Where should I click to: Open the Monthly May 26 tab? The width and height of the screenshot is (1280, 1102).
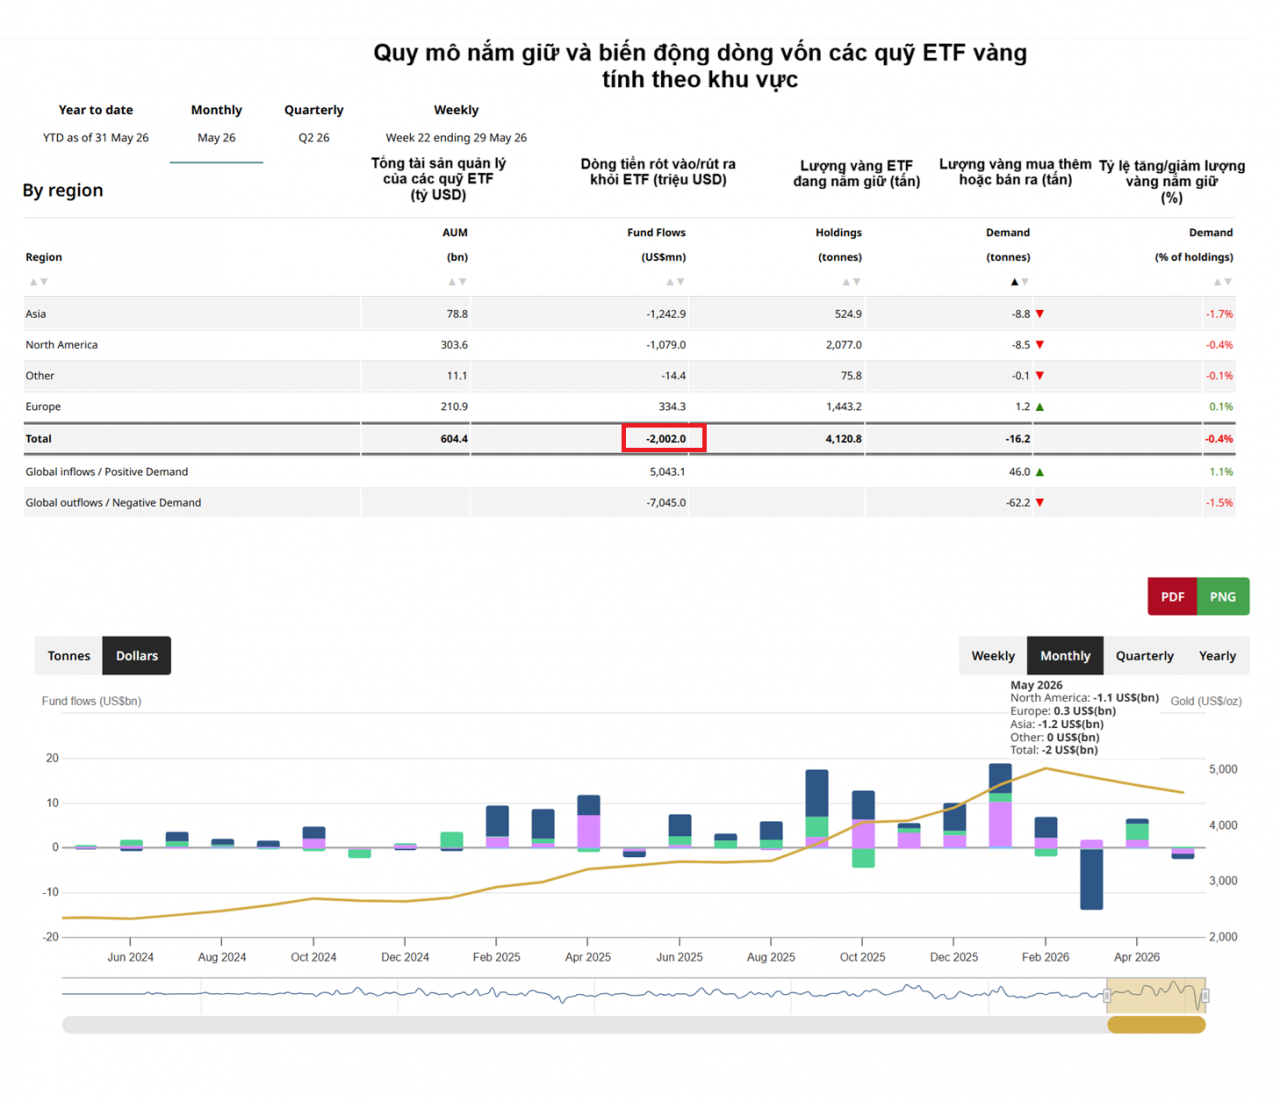pyautogui.click(x=216, y=125)
